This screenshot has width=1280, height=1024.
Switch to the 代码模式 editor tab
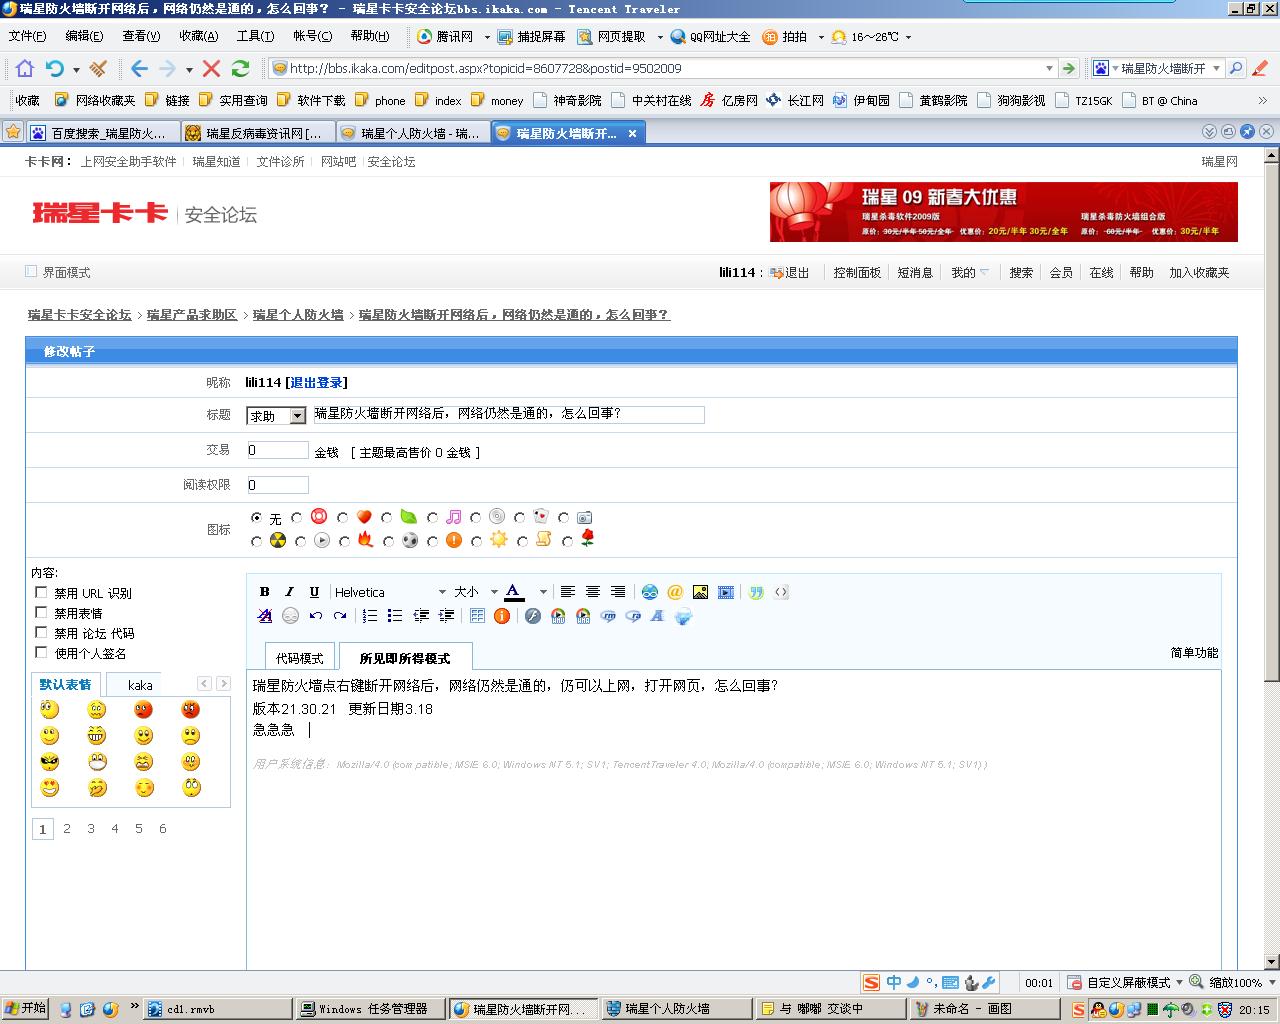[300, 658]
